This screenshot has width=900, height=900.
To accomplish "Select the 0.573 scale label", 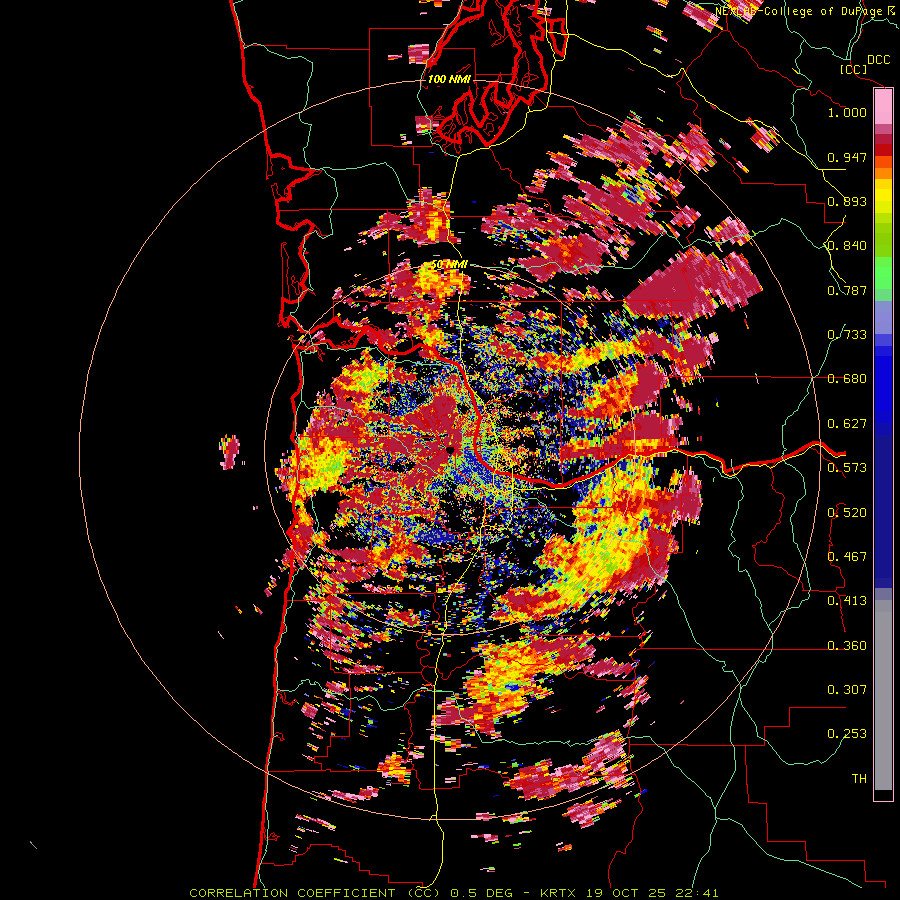I will coord(847,468).
